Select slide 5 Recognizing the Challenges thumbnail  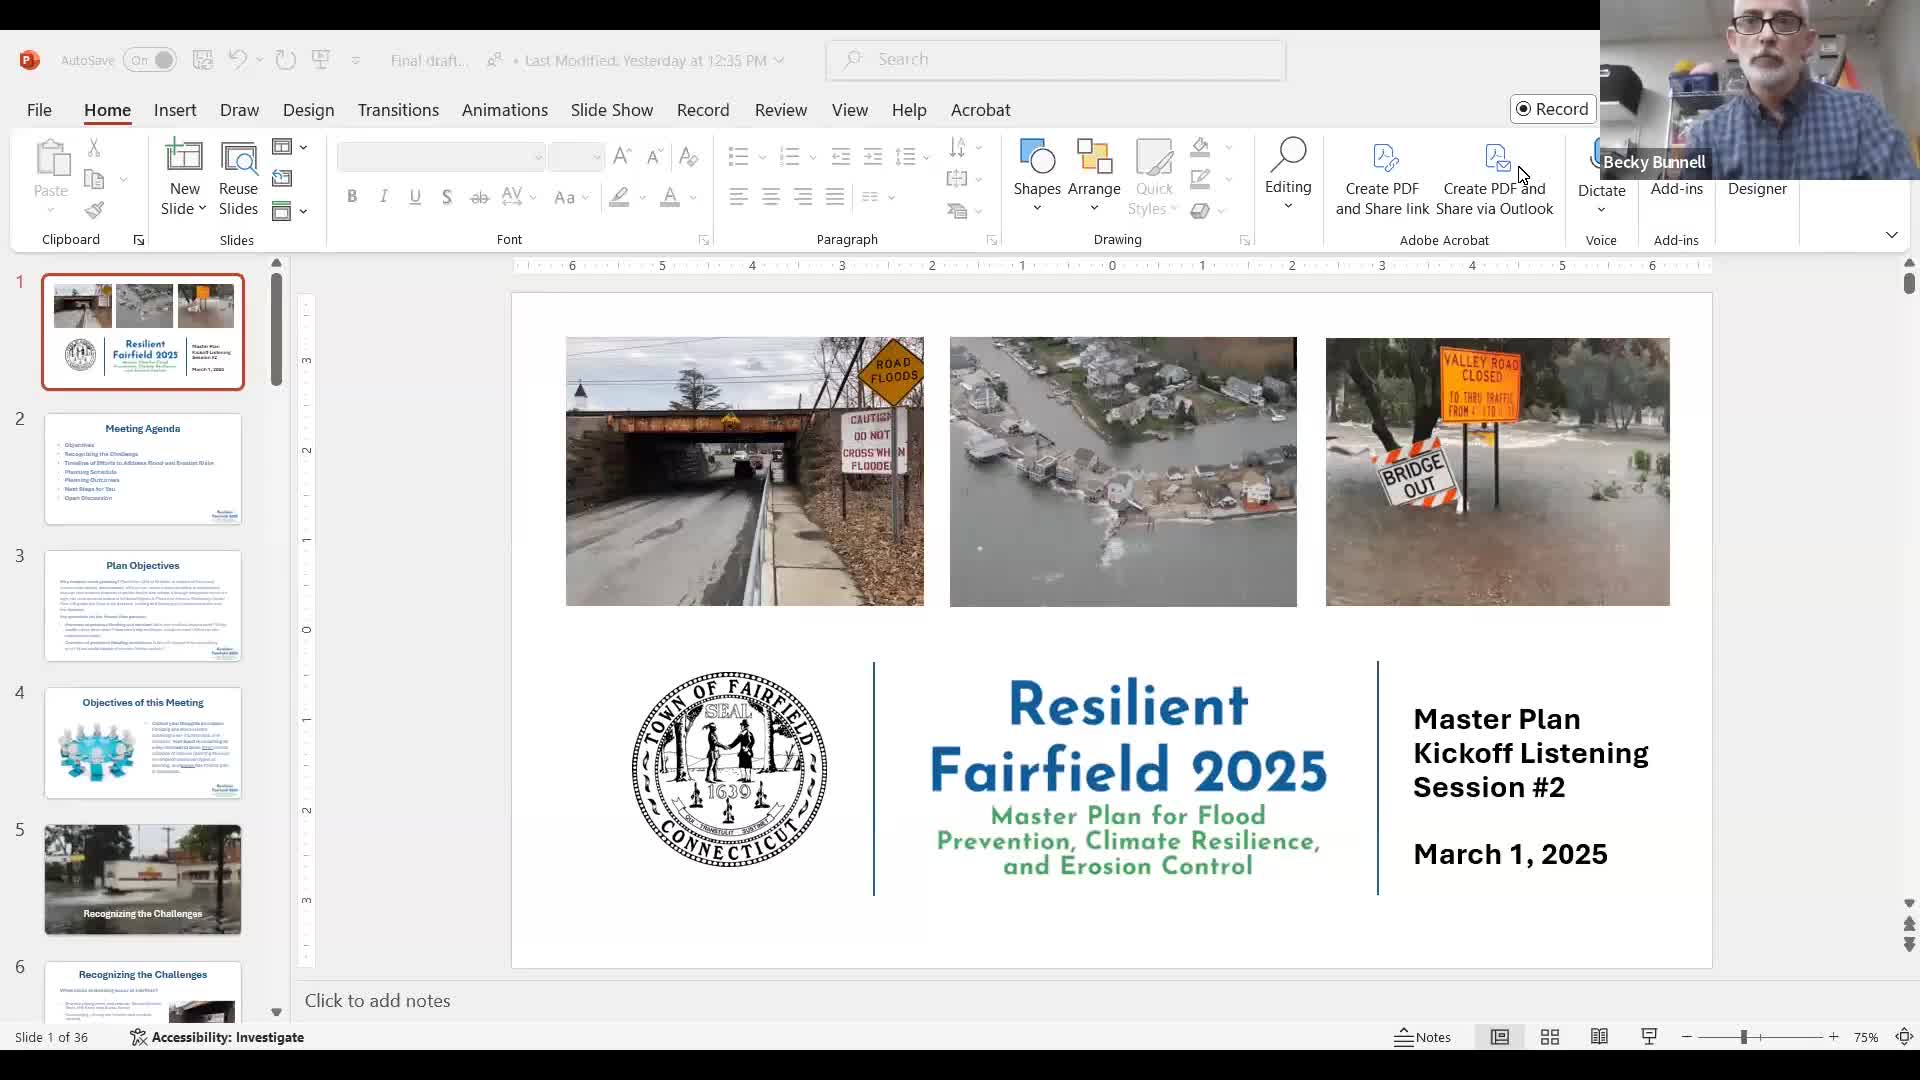pos(143,880)
